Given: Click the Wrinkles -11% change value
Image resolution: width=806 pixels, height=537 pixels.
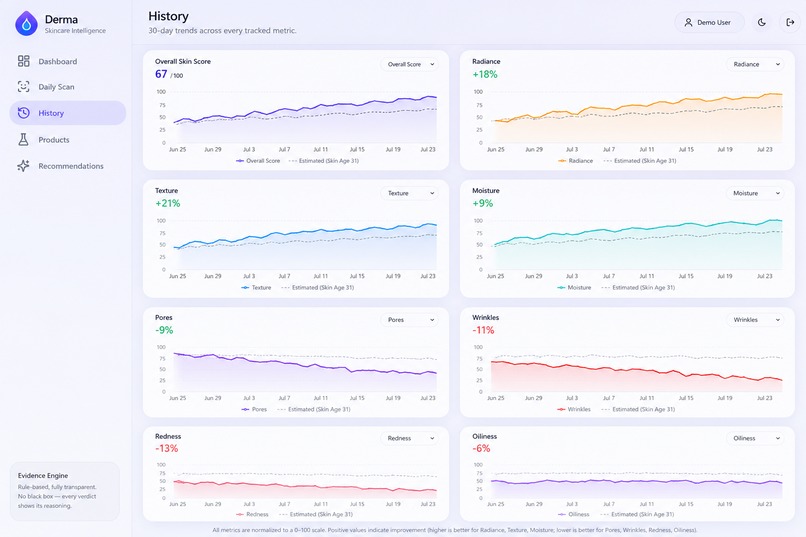Looking at the screenshot, I should point(483,330).
